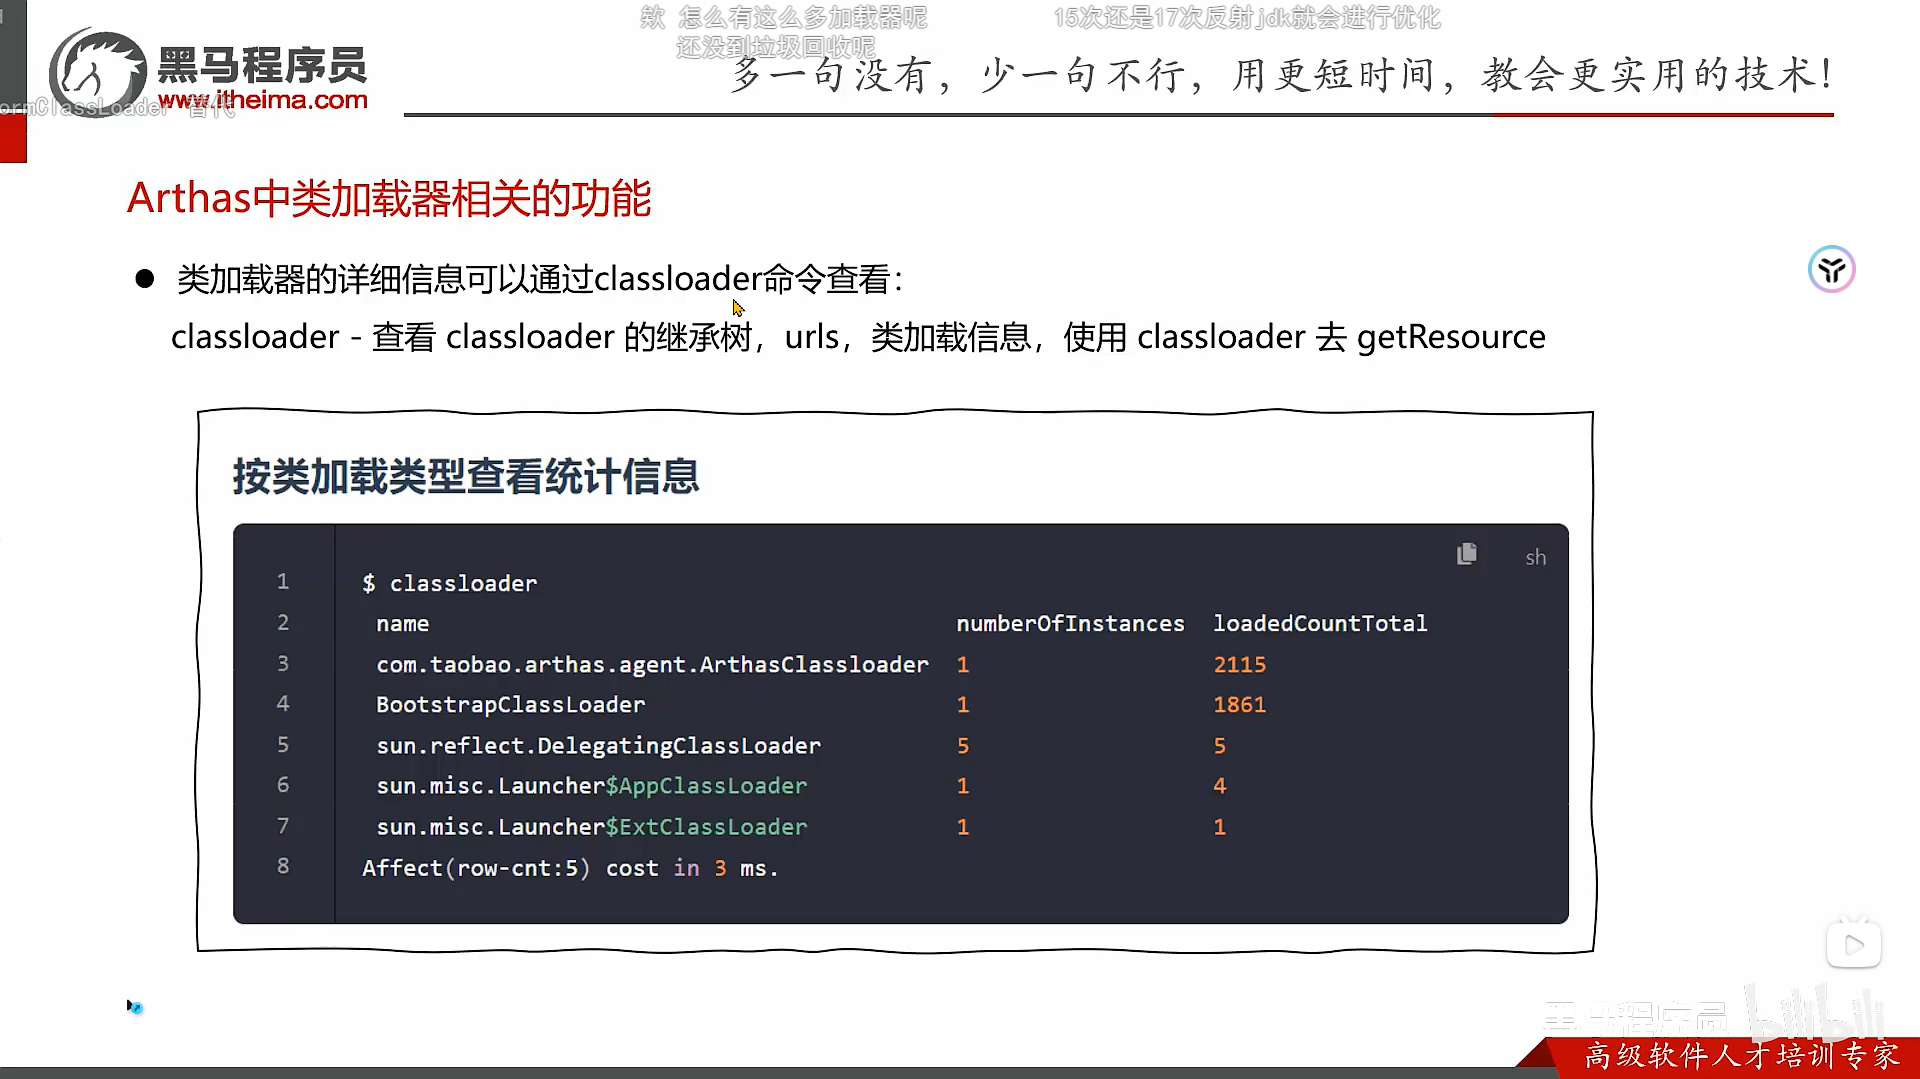This screenshot has width=1920, height=1079.
Task: Click 'loadedCountTotal' column header
Action: click(1320, 624)
